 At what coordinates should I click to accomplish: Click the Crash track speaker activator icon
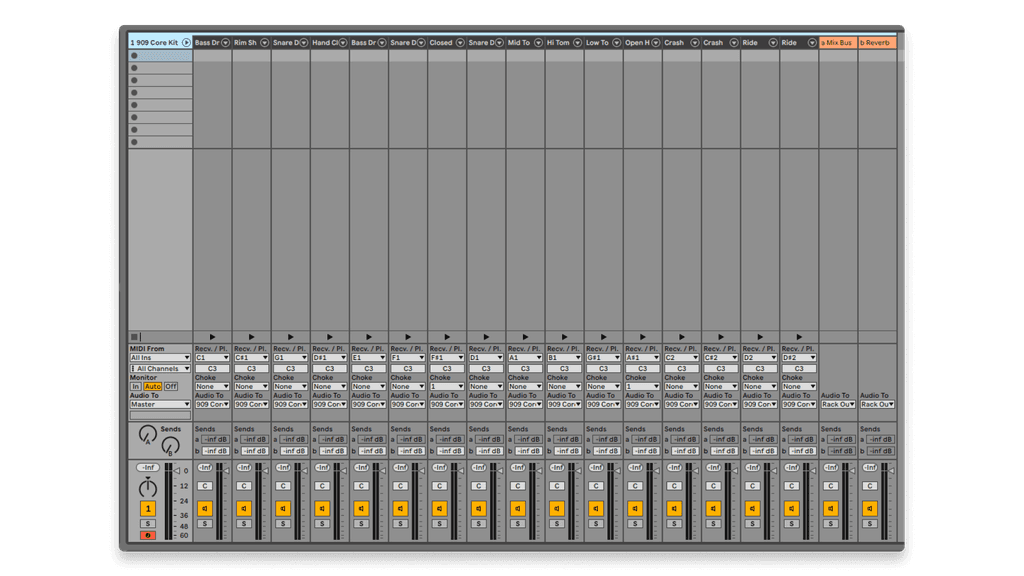pos(675,509)
